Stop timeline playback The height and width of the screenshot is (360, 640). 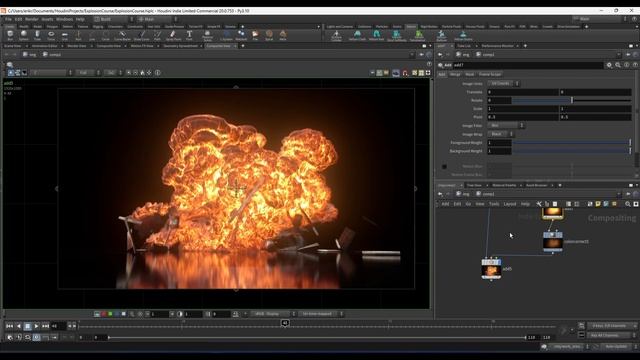coord(27,326)
